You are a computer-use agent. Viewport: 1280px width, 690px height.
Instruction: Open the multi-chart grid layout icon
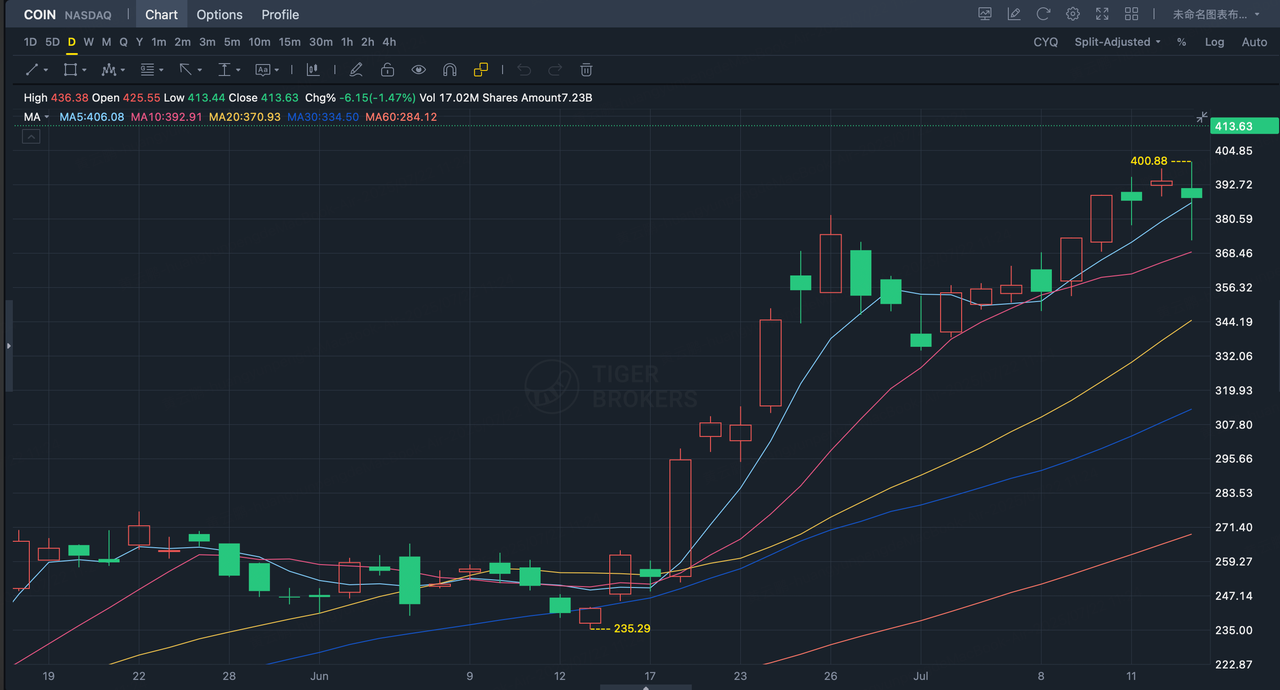(1132, 14)
